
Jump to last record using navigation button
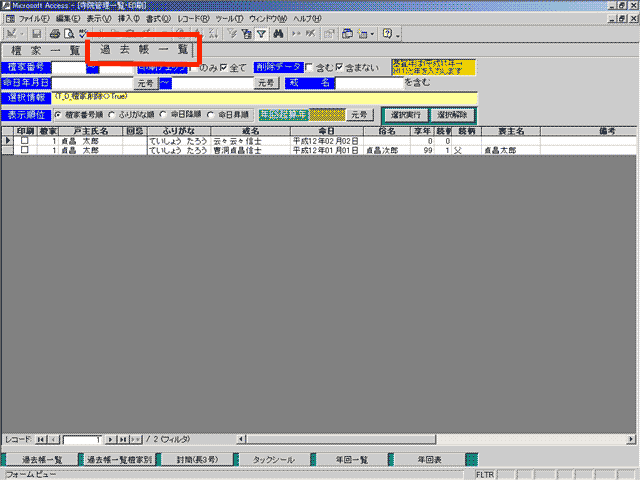[x=122, y=439]
